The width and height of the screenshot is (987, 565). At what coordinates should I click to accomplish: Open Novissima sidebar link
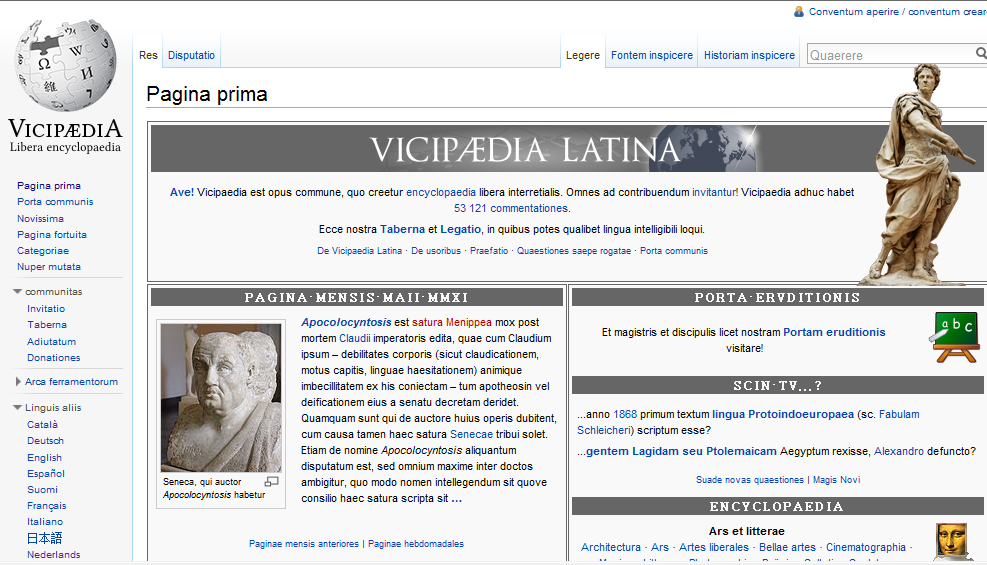click(40, 218)
